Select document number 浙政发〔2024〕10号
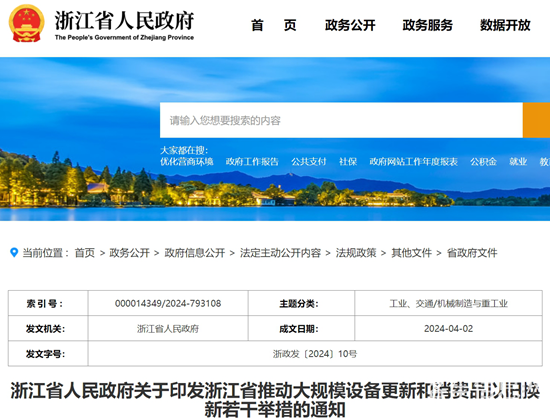This screenshot has width=550, height=420. 315,354
